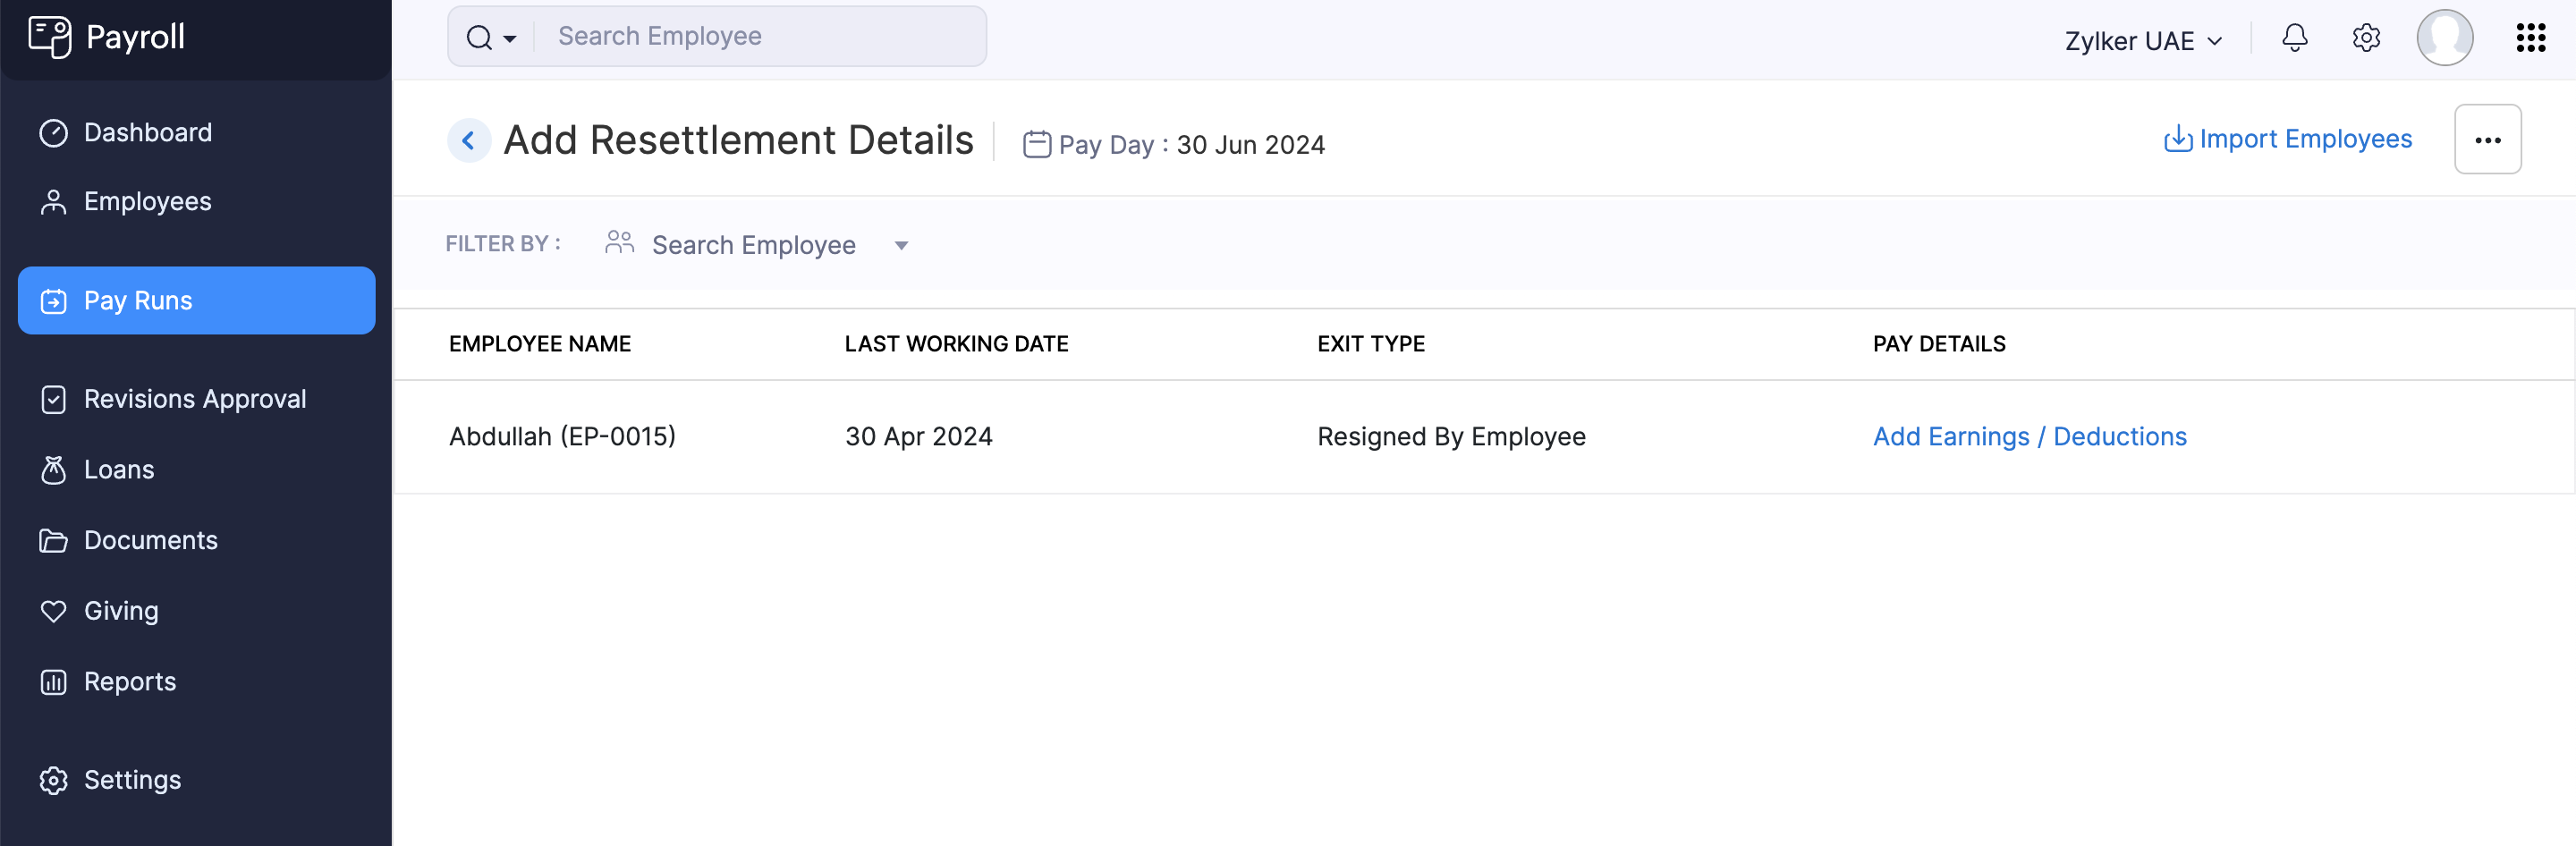
Task: Open Reports section in sidebar
Action: [x=129, y=682]
